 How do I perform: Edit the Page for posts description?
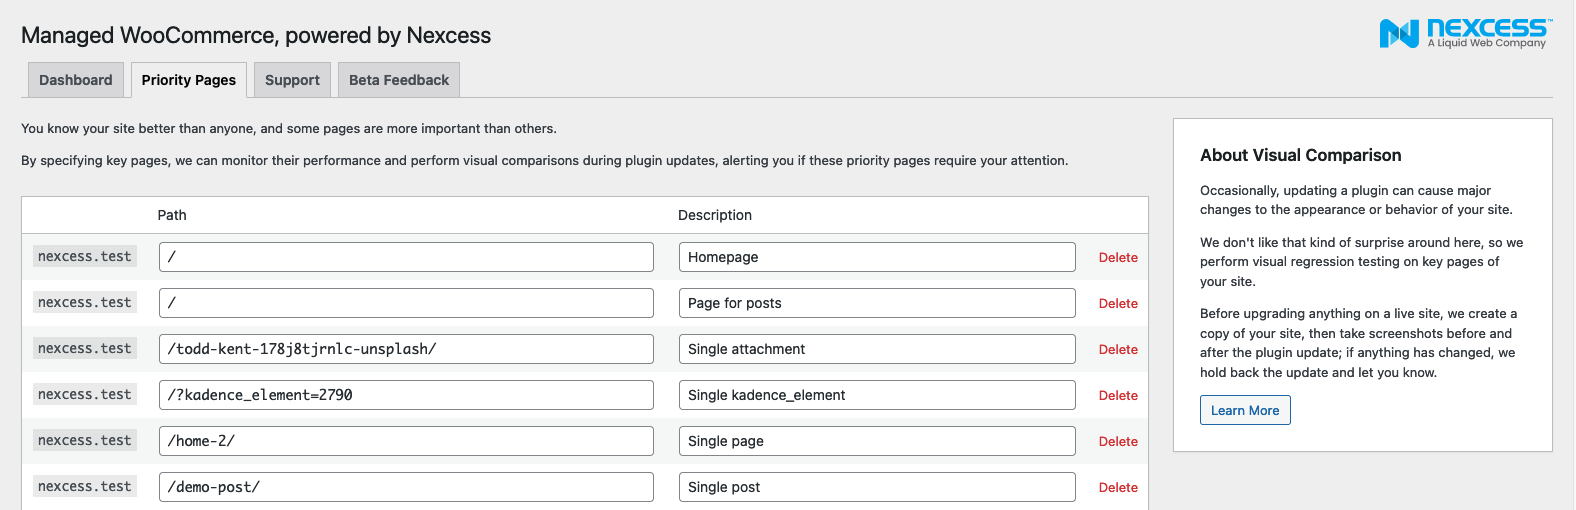[x=876, y=303]
